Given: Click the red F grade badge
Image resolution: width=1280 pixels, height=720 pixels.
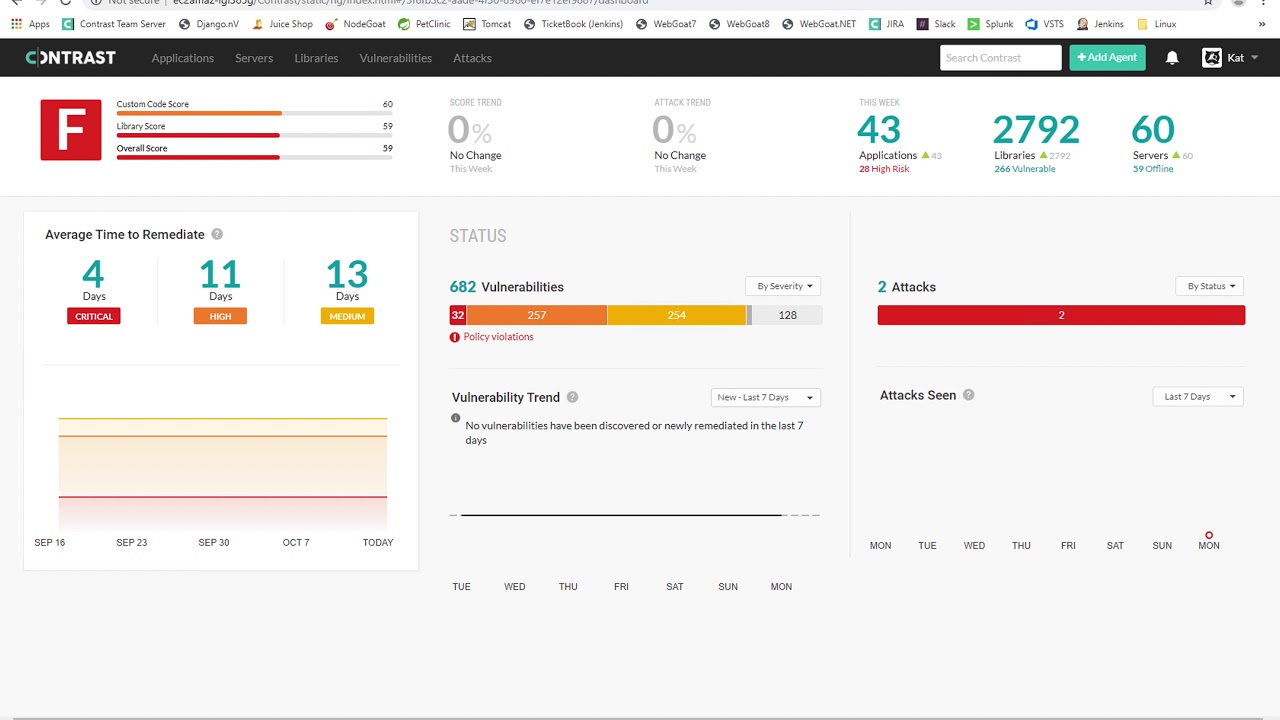Looking at the screenshot, I should (71, 130).
